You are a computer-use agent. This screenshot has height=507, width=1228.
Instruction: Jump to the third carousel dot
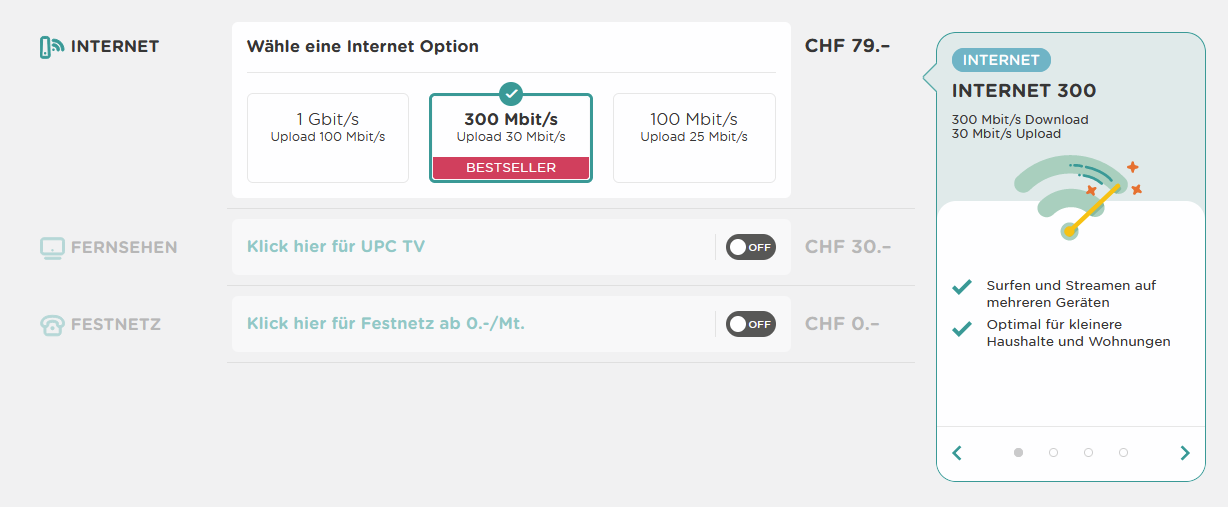(1088, 453)
